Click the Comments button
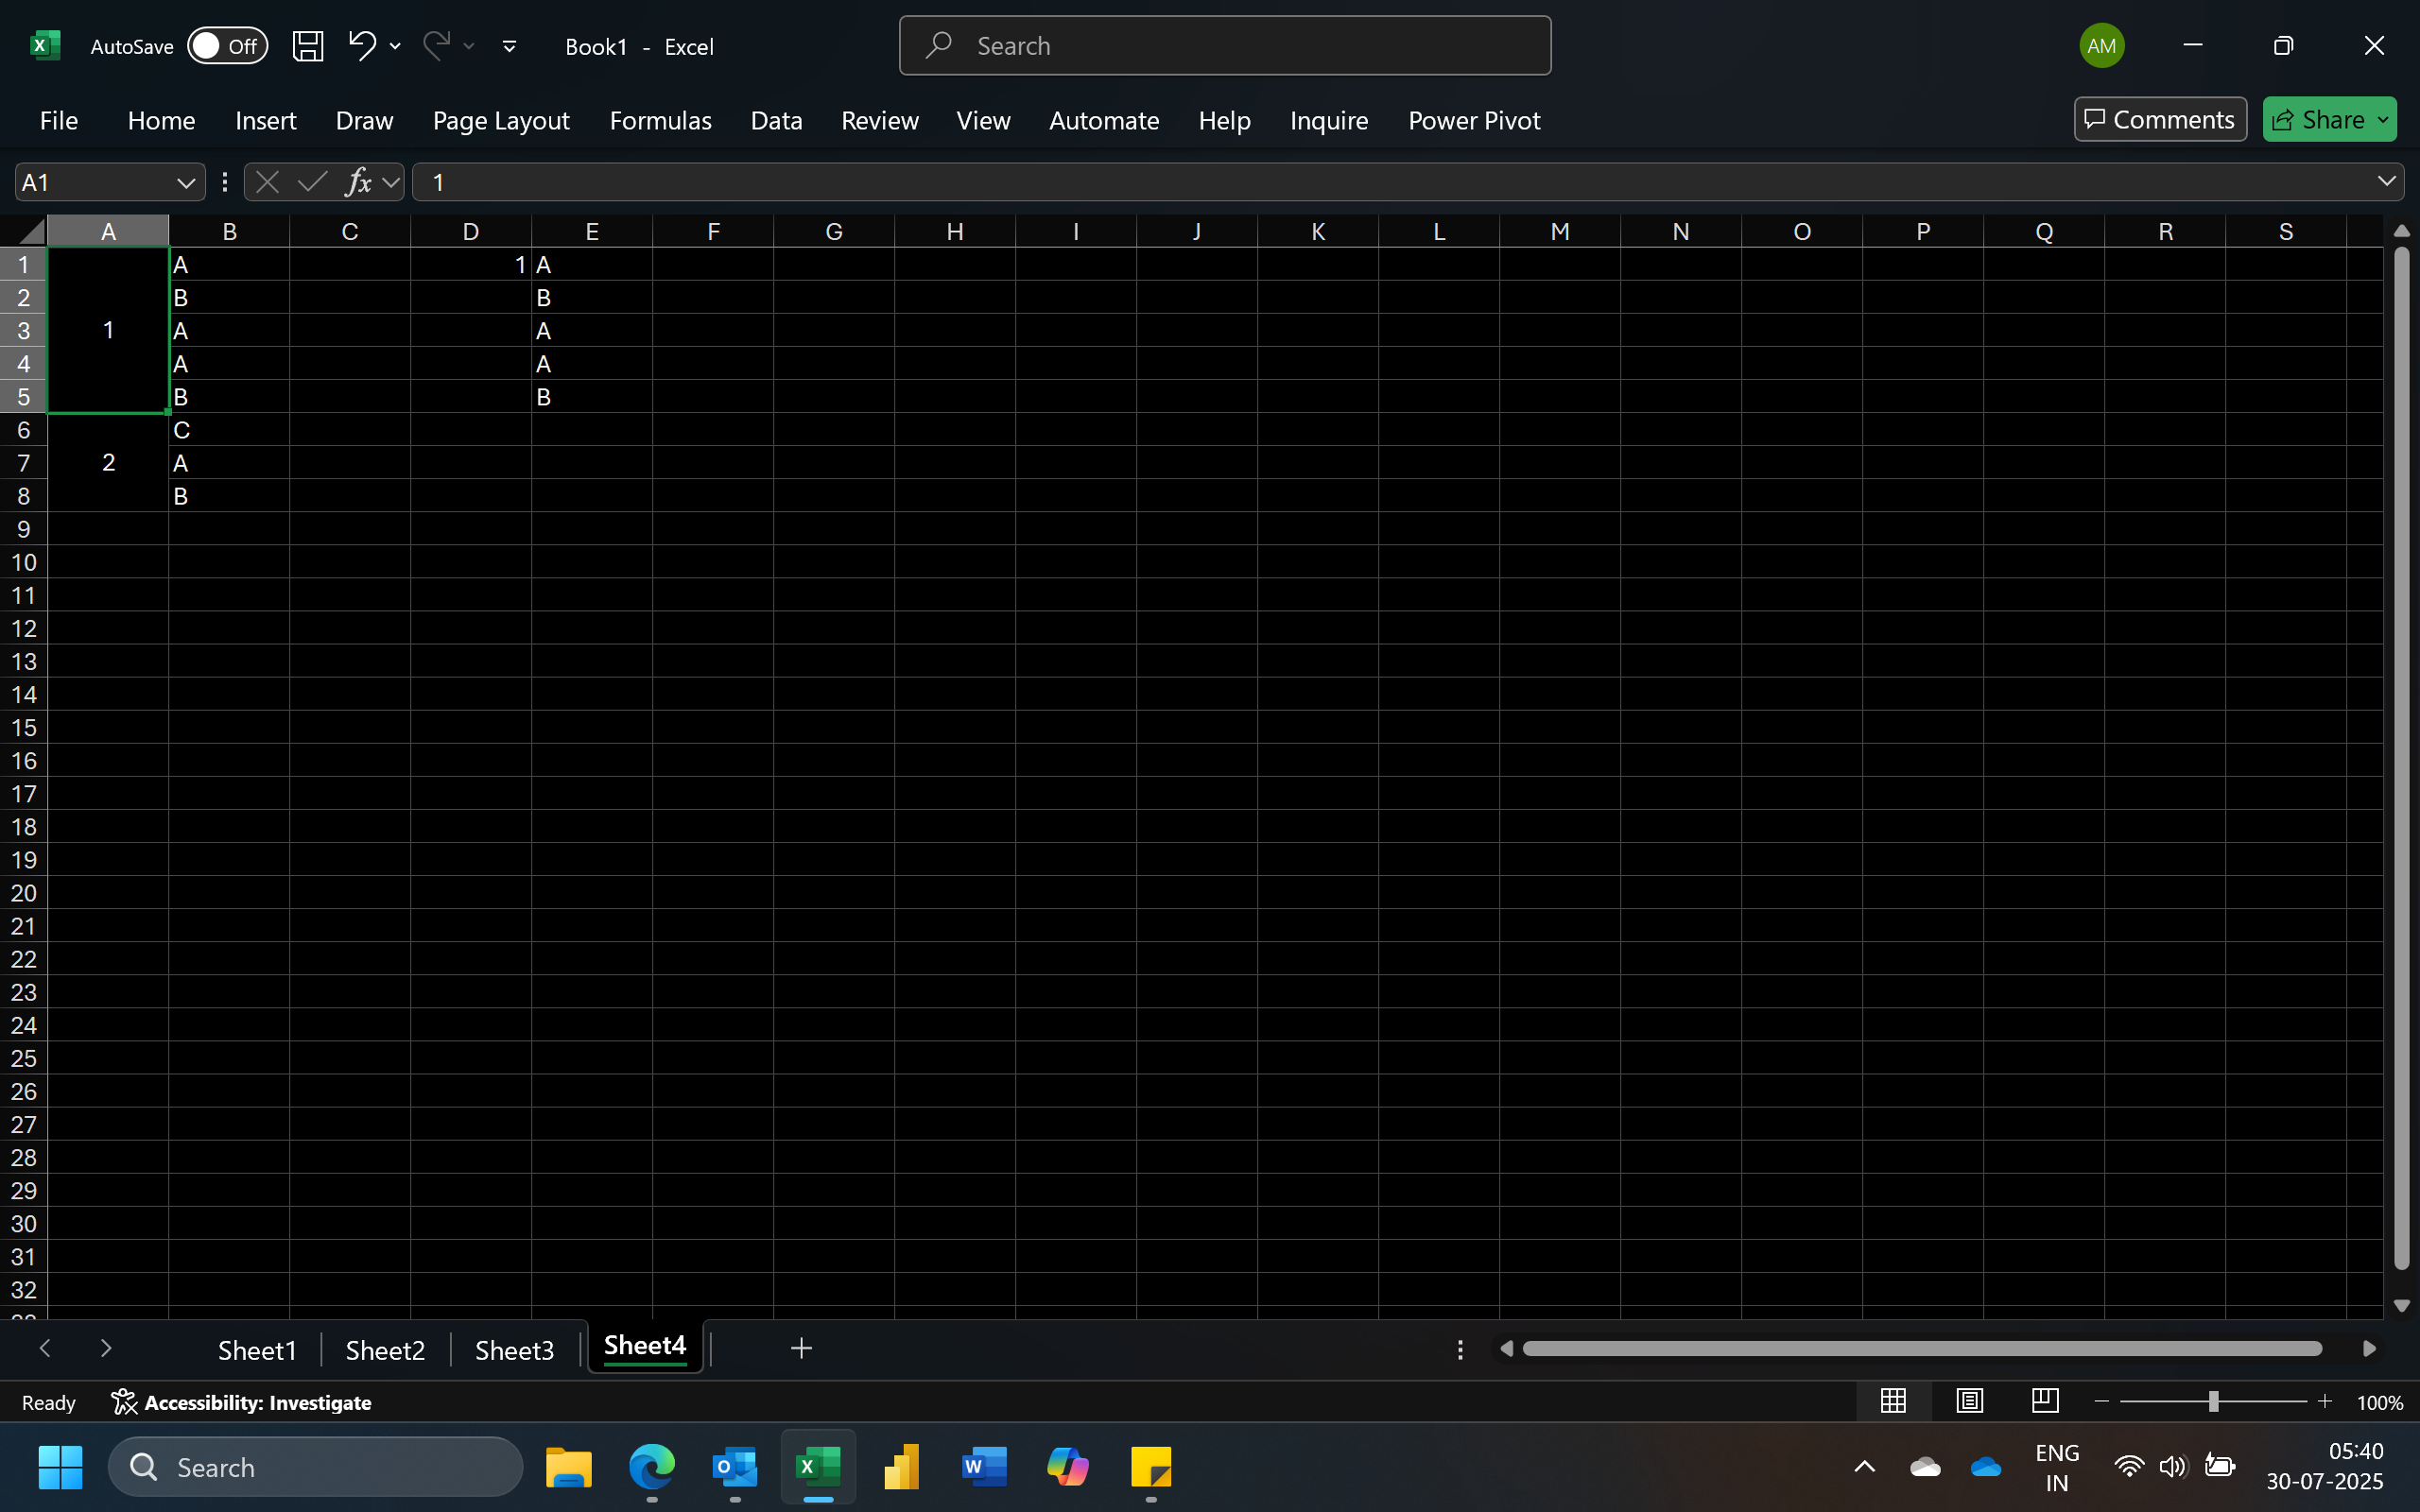Image resolution: width=2420 pixels, height=1512 pixels. point(2160,120)
